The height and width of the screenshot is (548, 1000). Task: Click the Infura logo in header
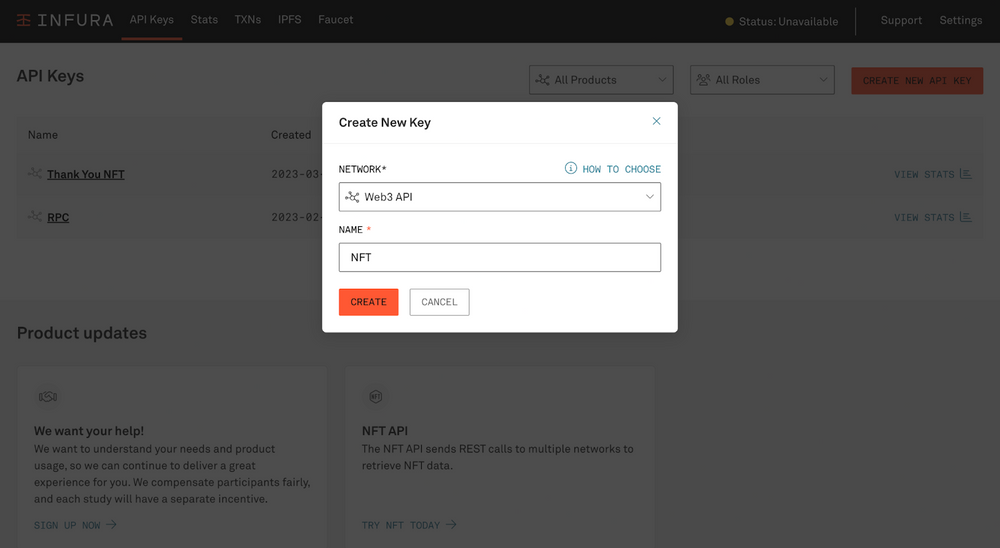coord(64,20)
